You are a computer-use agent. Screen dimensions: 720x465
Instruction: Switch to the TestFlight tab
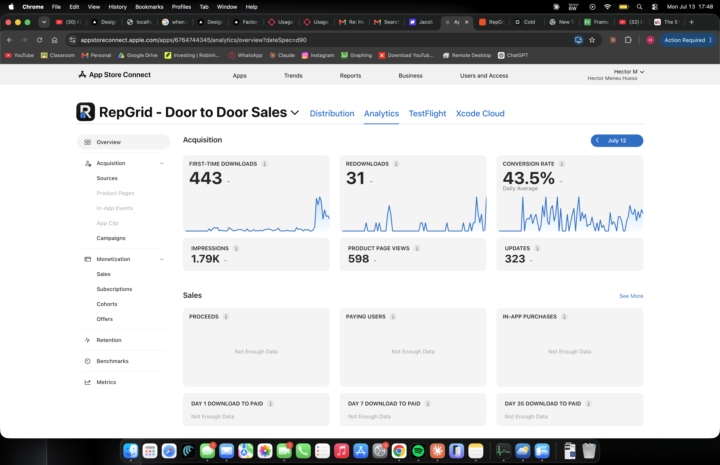[x=427, y=113]
